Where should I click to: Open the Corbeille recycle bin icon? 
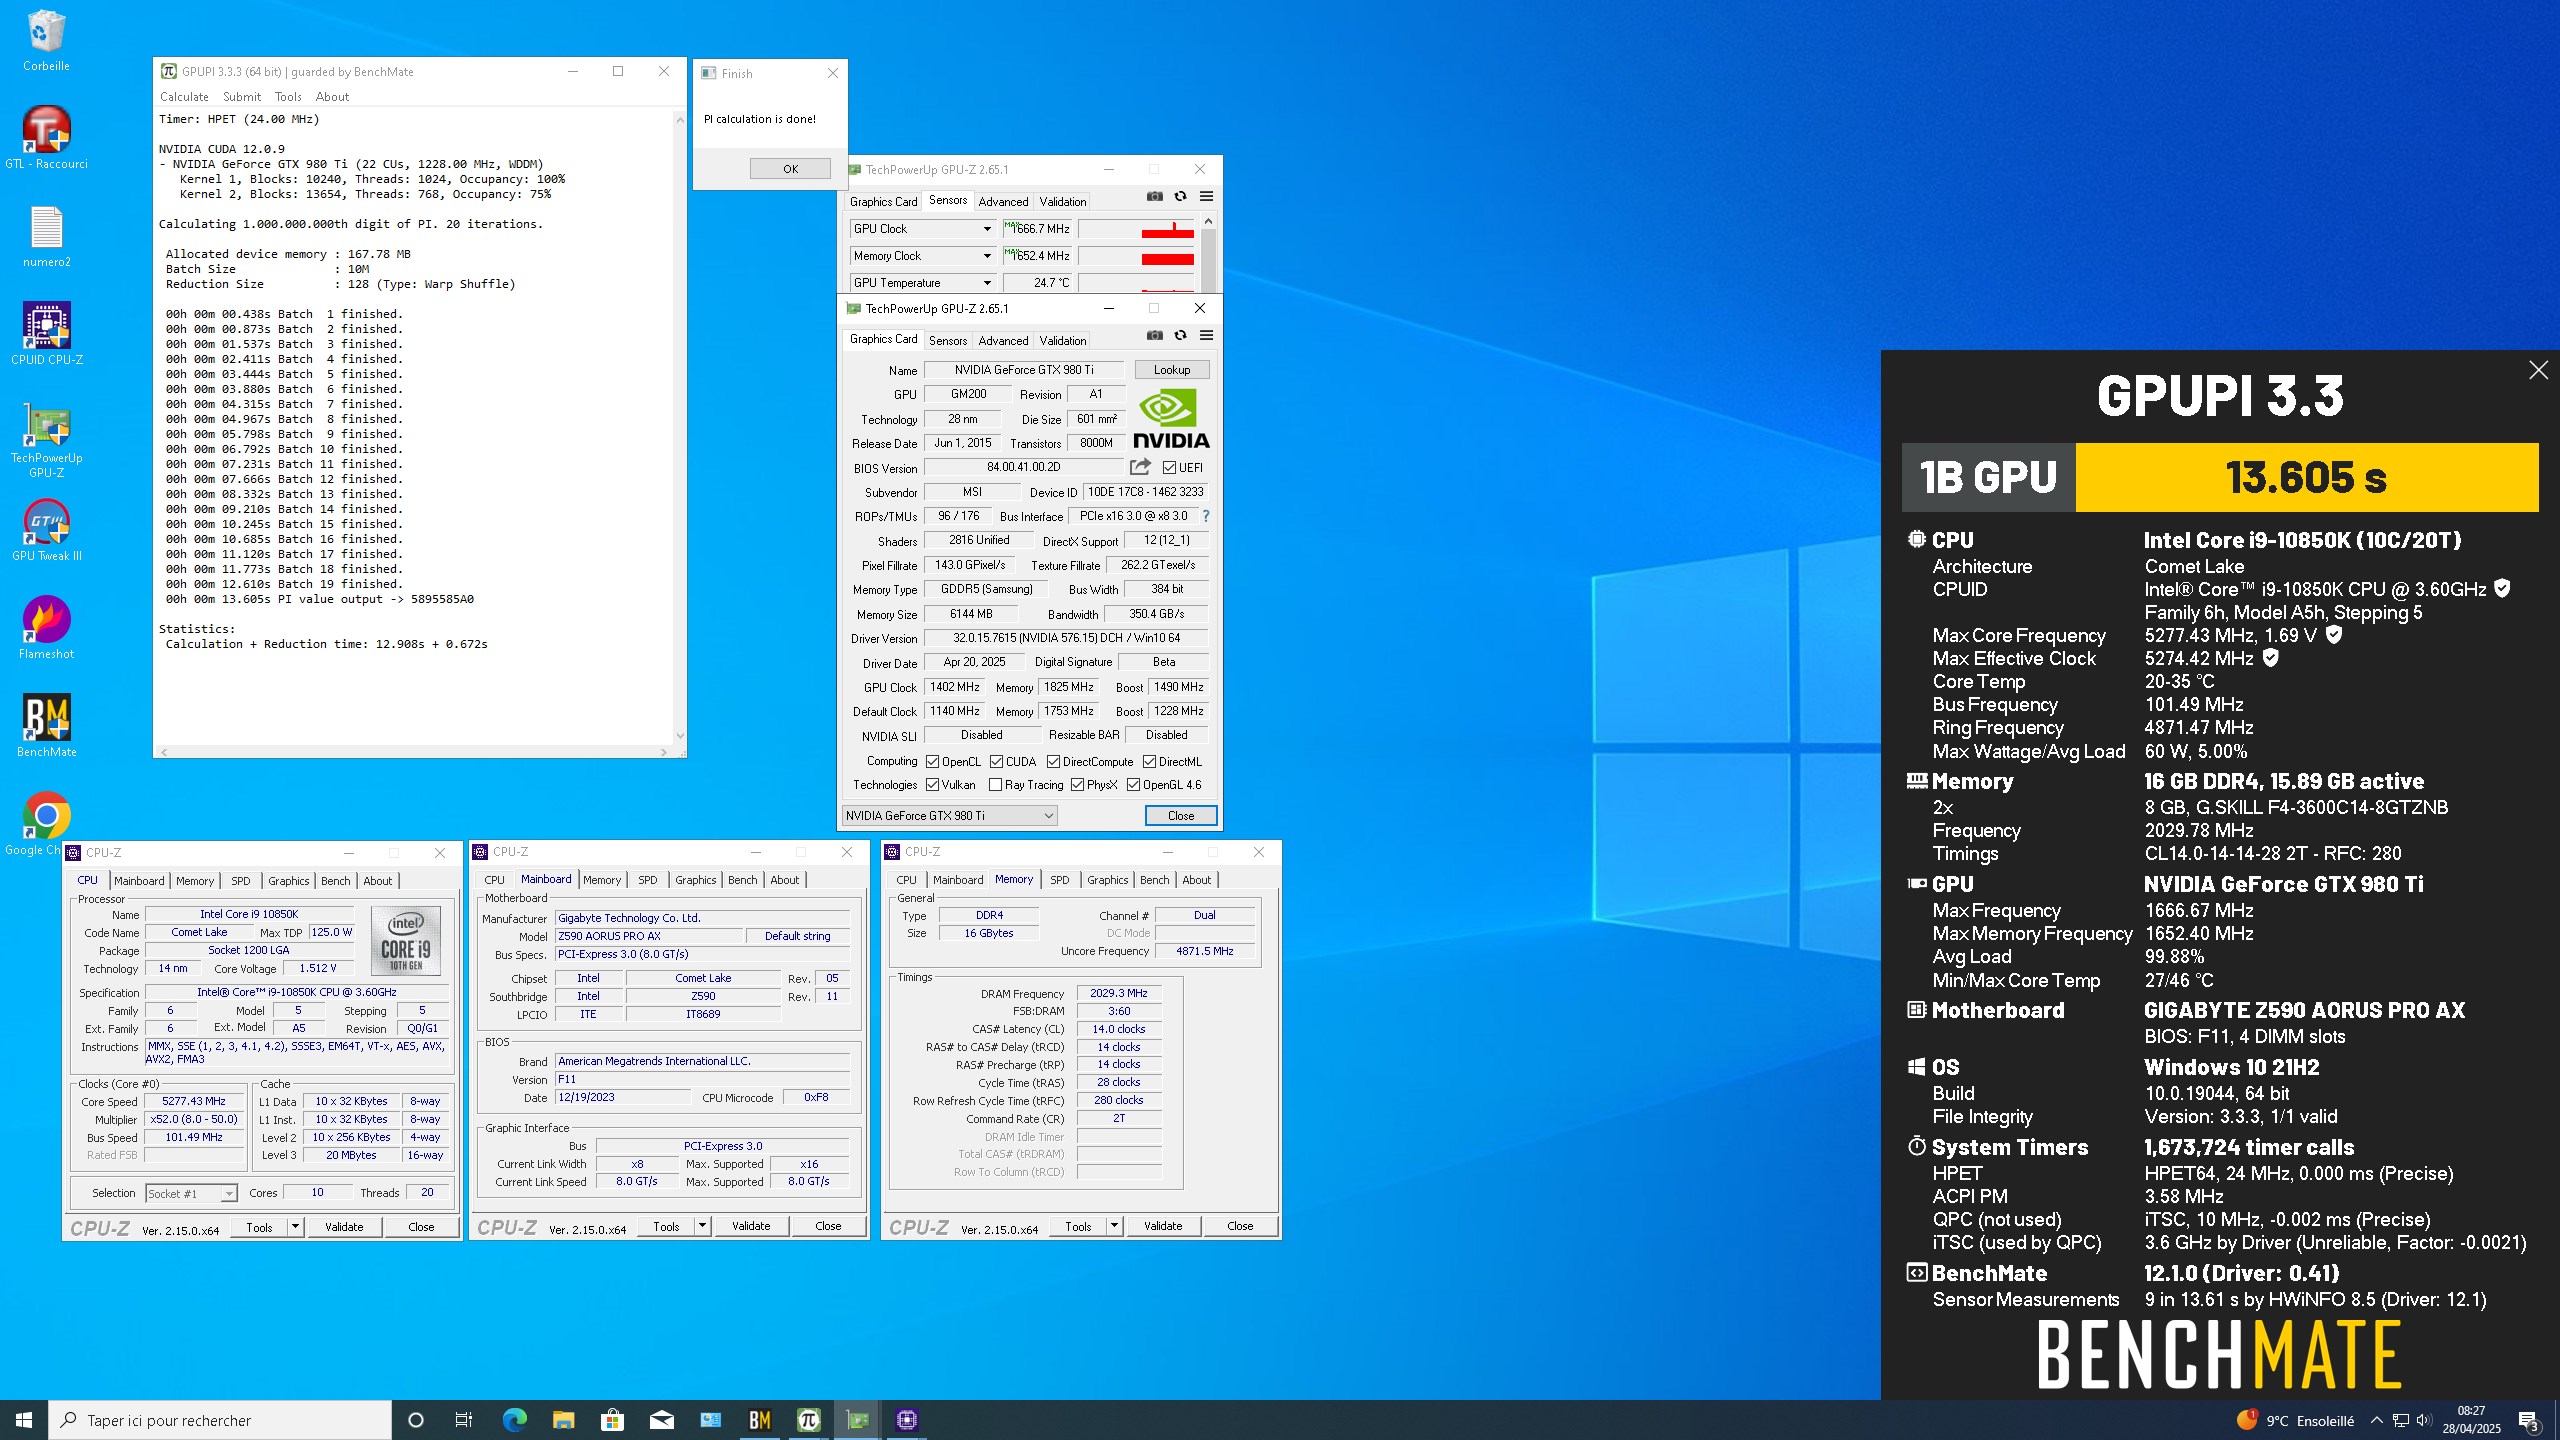point(46,42)
